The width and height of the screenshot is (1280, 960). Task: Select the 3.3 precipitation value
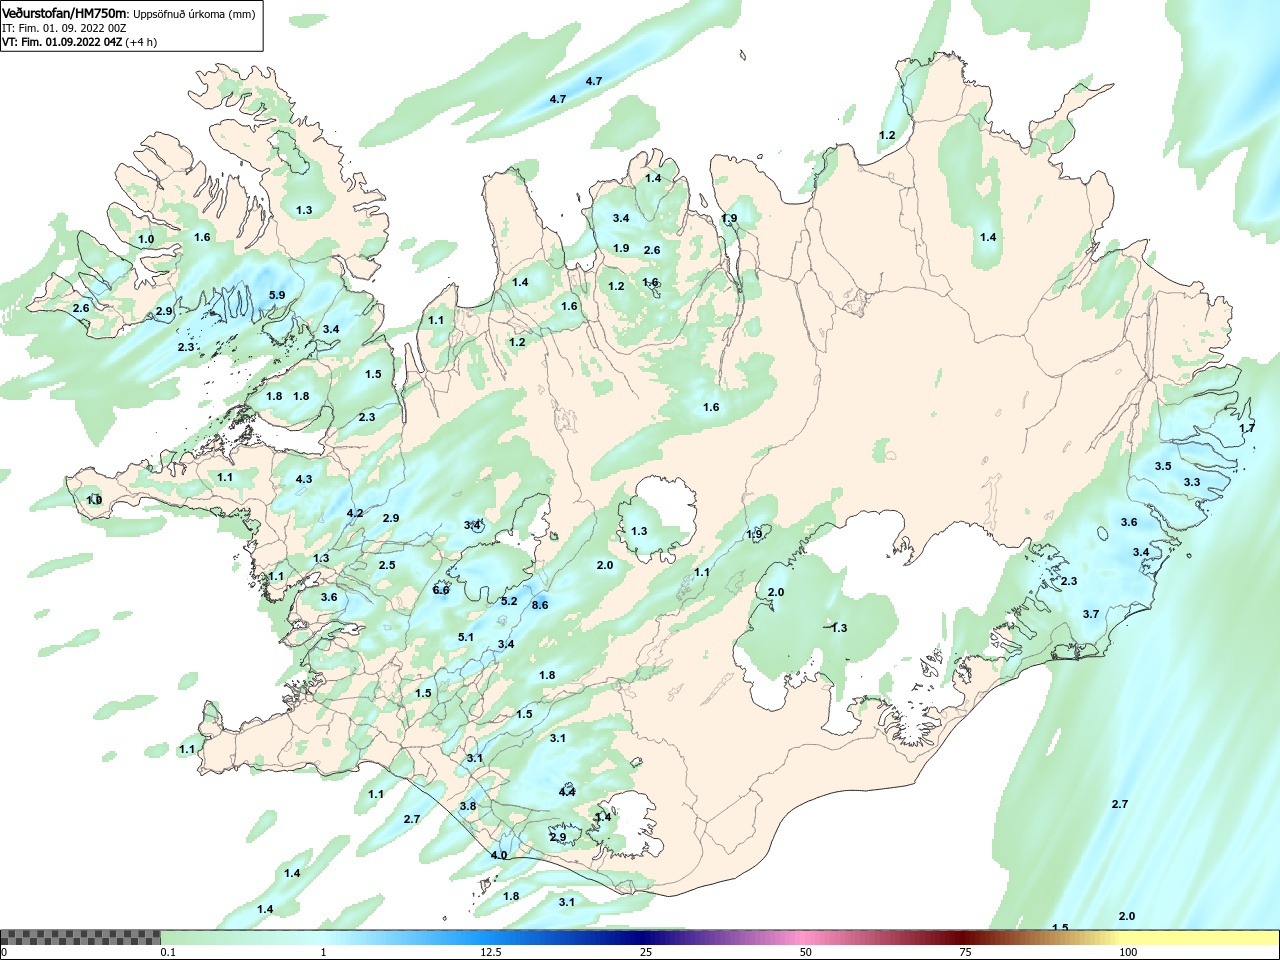pos(1192,482)
